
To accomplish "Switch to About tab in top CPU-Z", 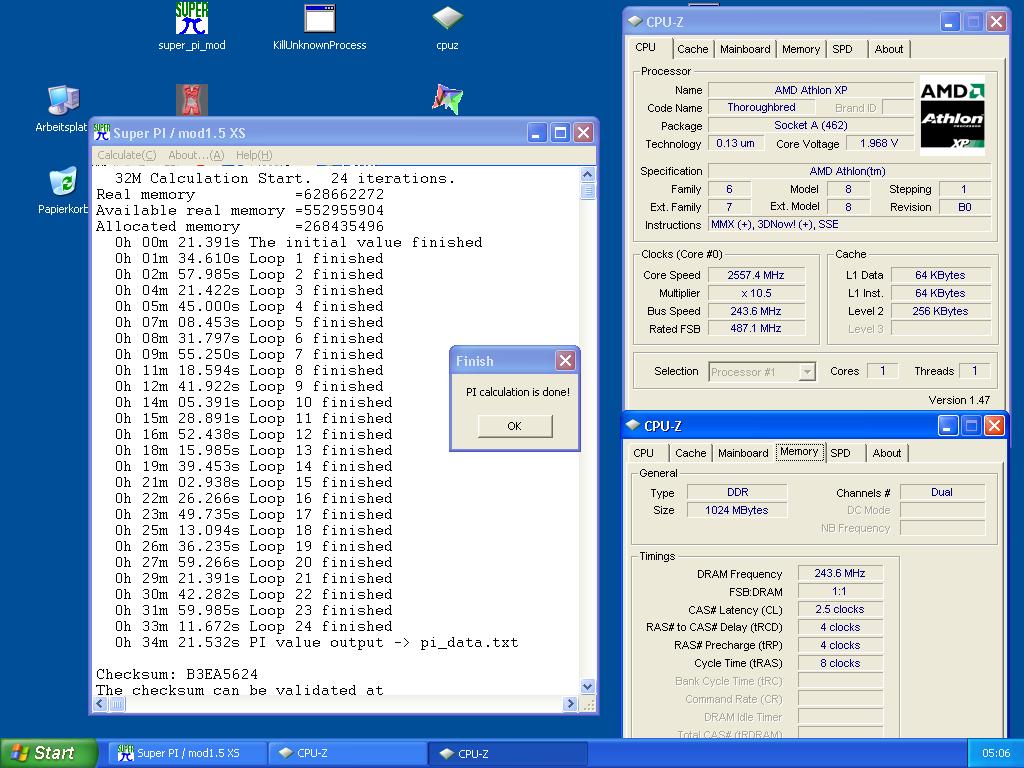I will tap(889, 49).
